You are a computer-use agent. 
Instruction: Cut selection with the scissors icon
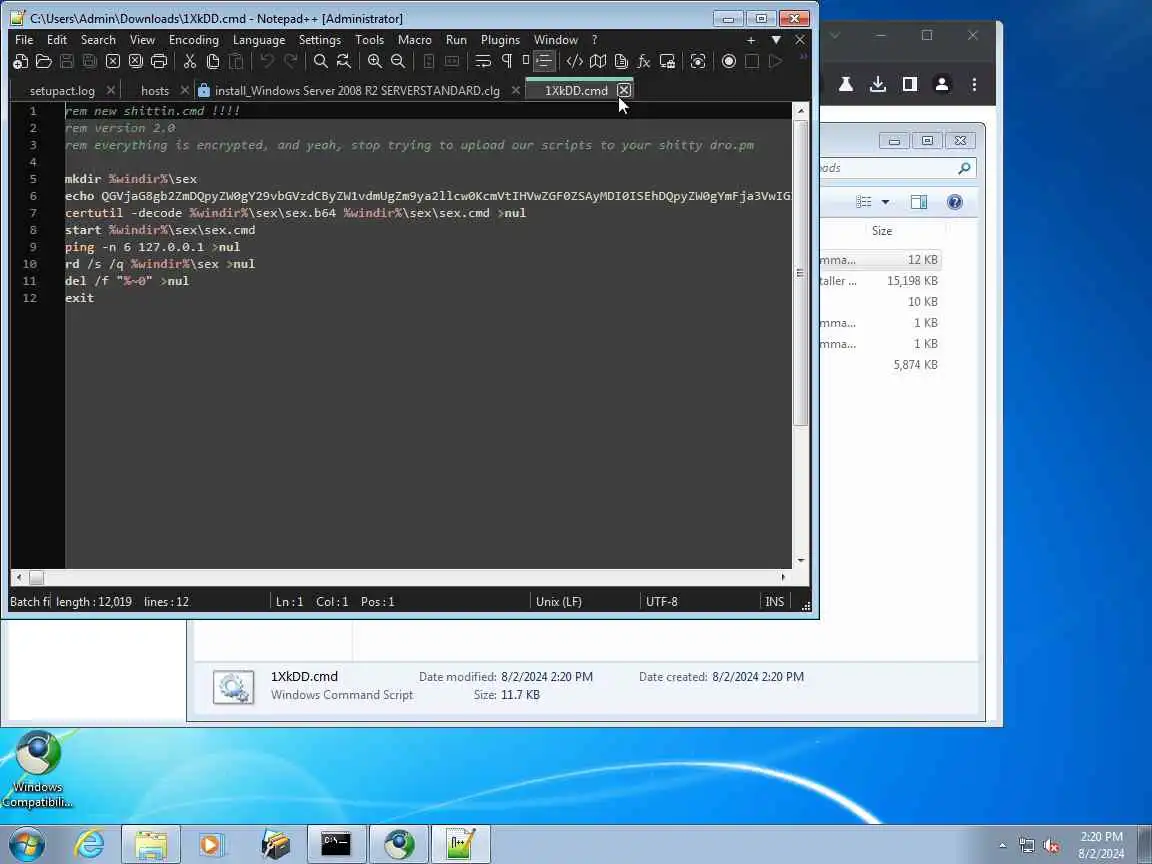[190, 62]
